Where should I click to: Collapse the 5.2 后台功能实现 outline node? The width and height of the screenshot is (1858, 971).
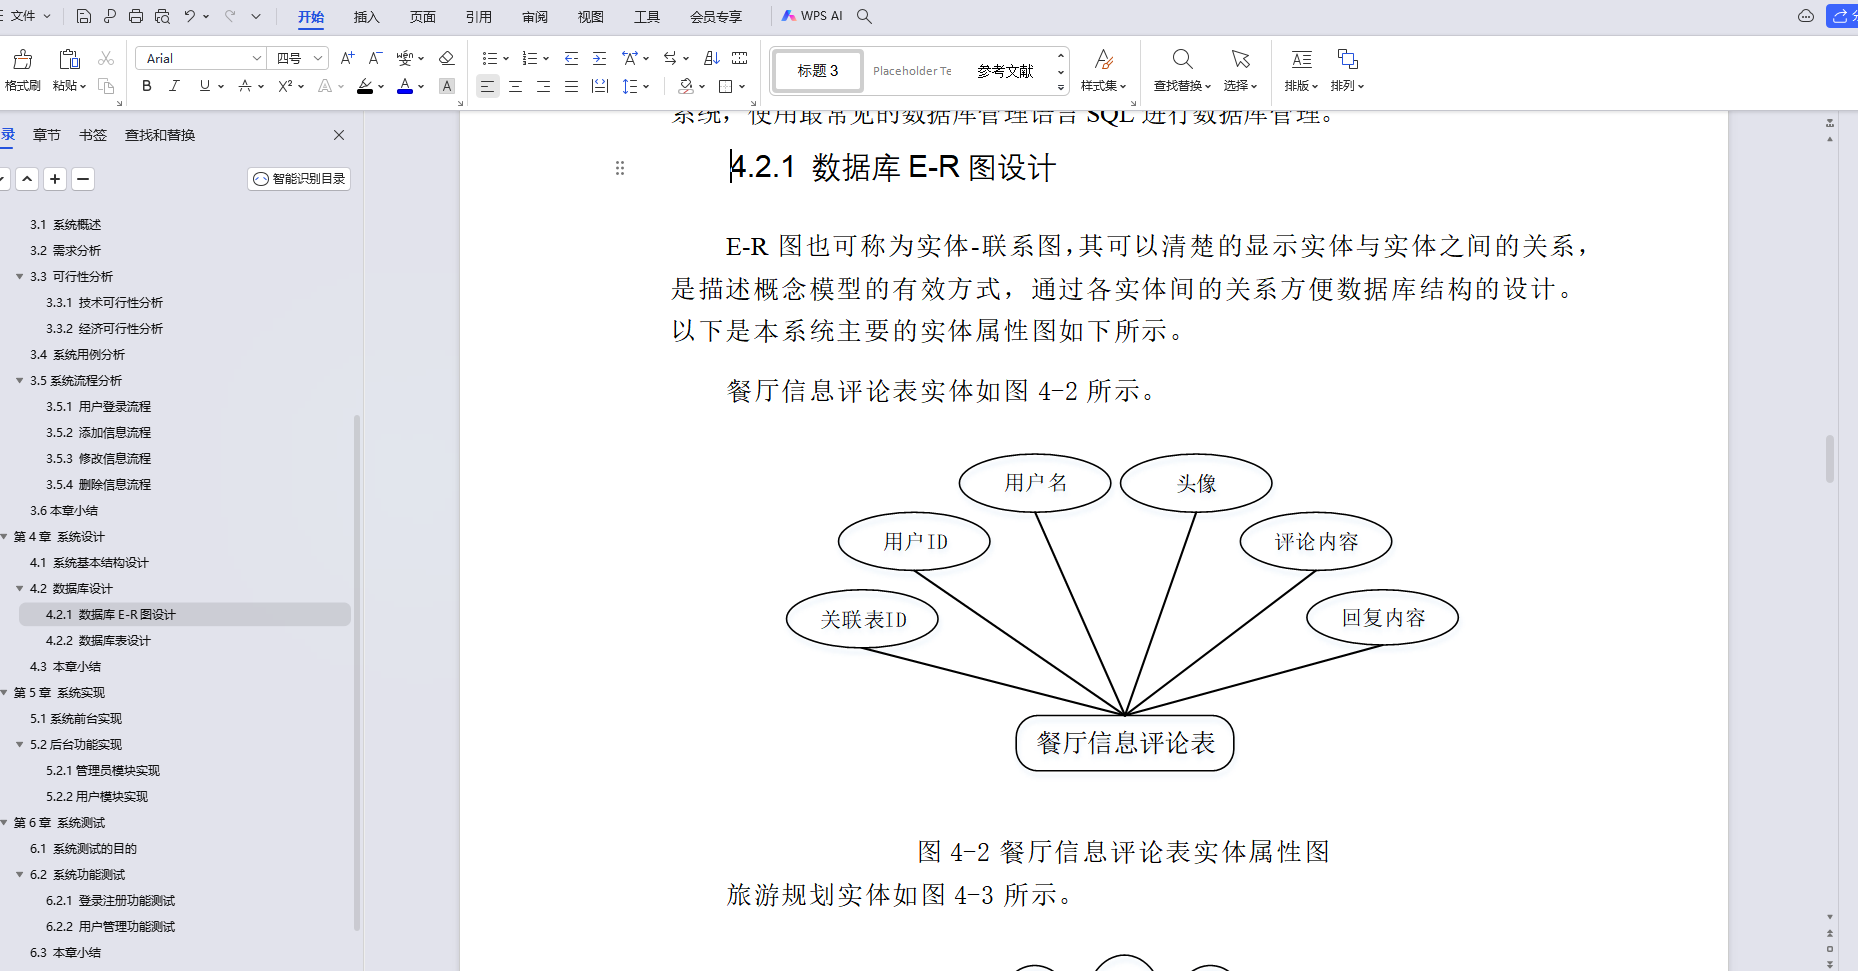tap(19, 744)
